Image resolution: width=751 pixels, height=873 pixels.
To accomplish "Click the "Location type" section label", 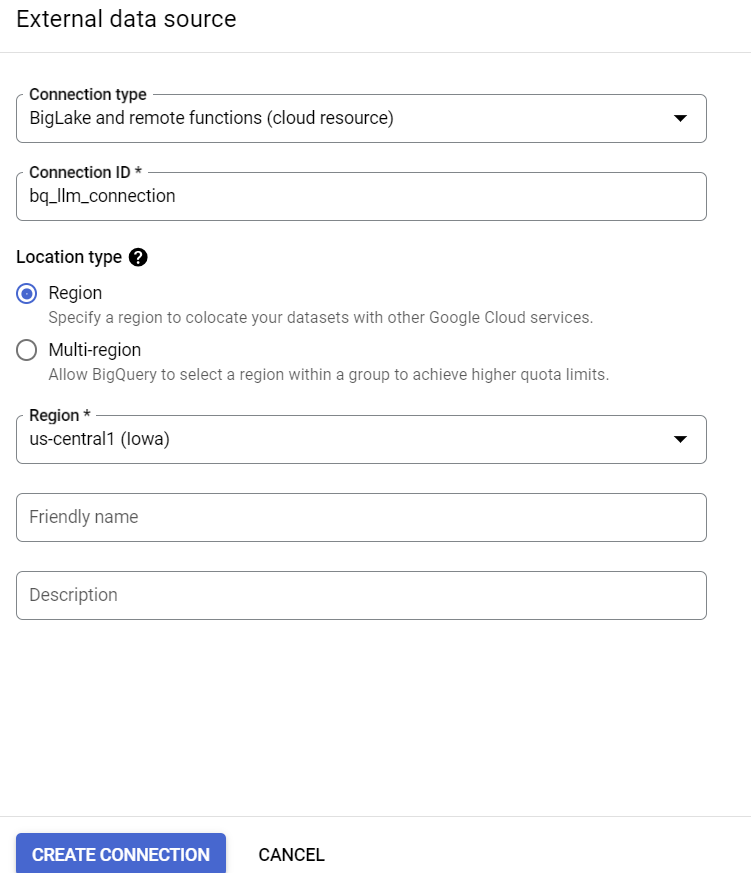I will click(69, 257).
